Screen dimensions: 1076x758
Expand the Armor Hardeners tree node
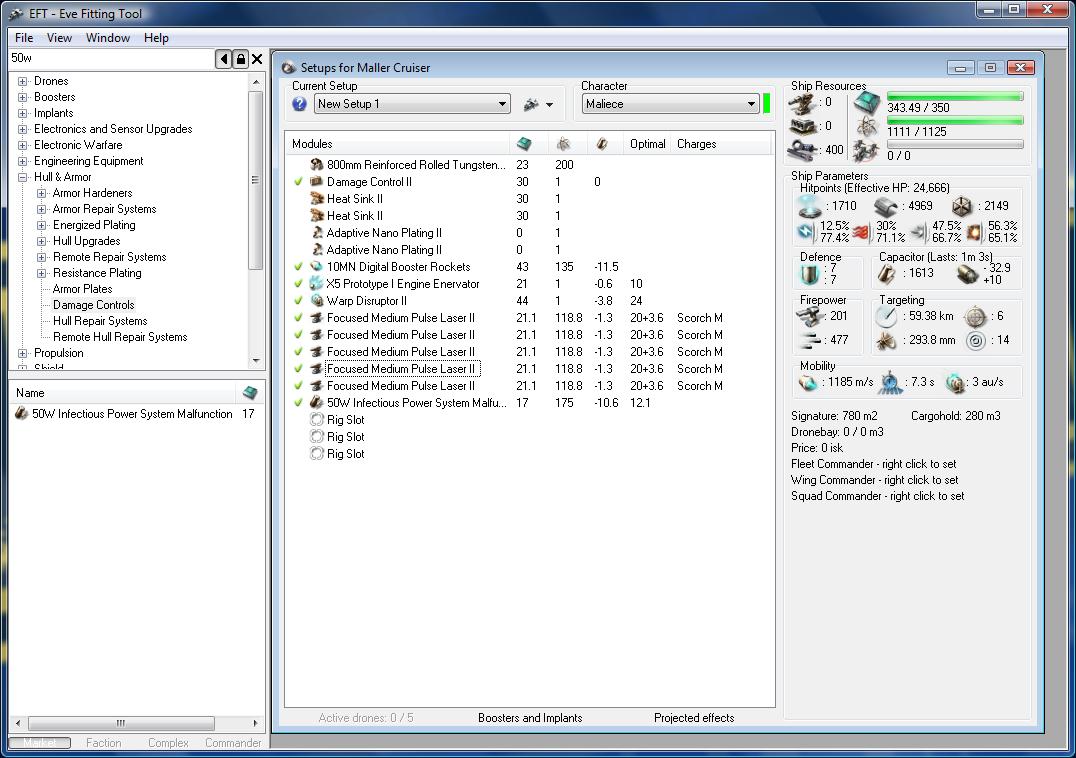(x=42, y=193)
